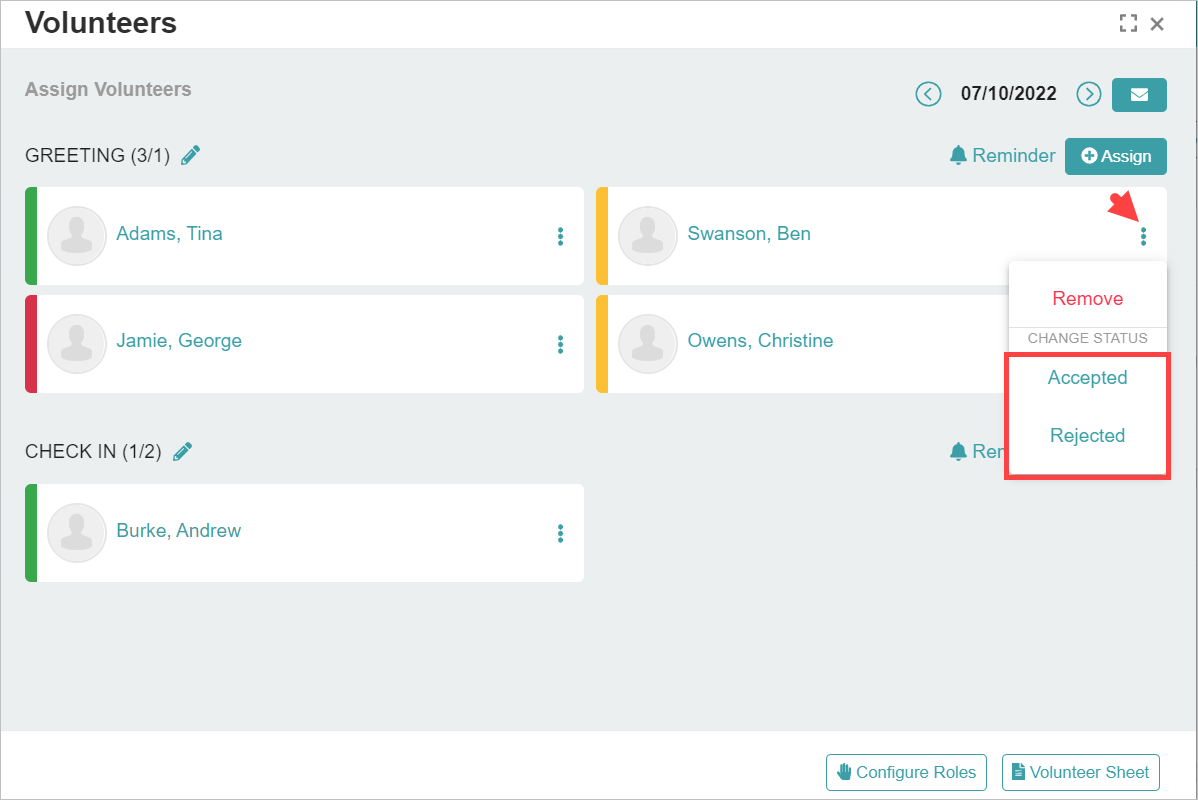Click three-dot menu for Swanson, Ben
1198x800 pixels.
click(x=1143, y=236)
